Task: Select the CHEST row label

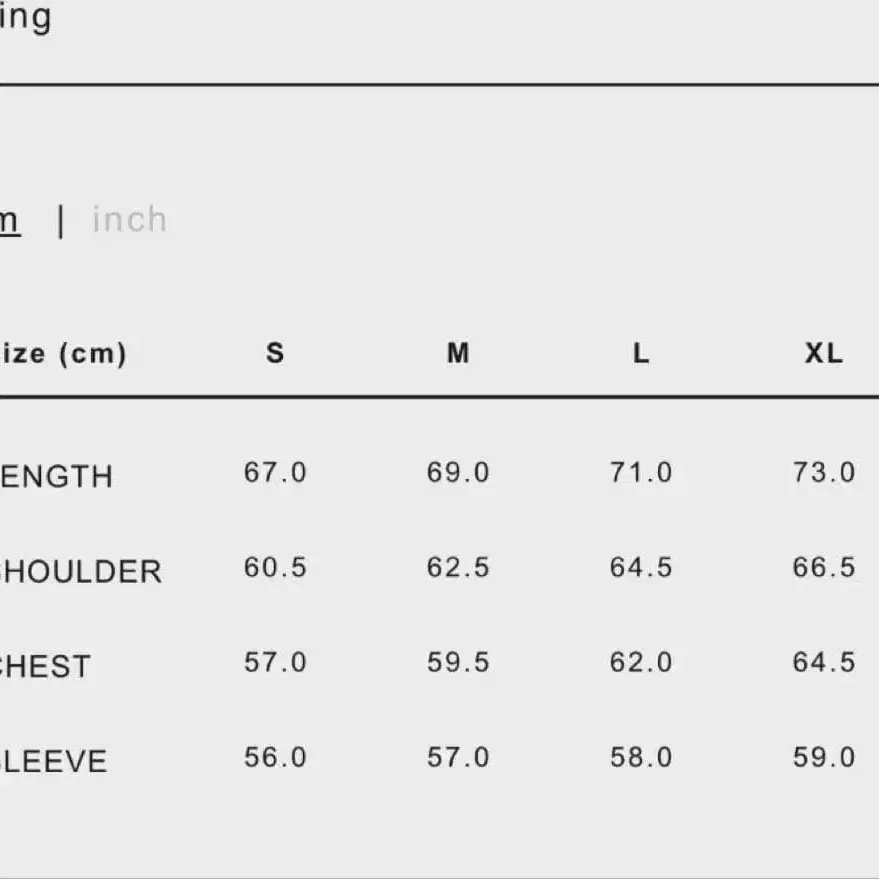Action: (45, 667)
